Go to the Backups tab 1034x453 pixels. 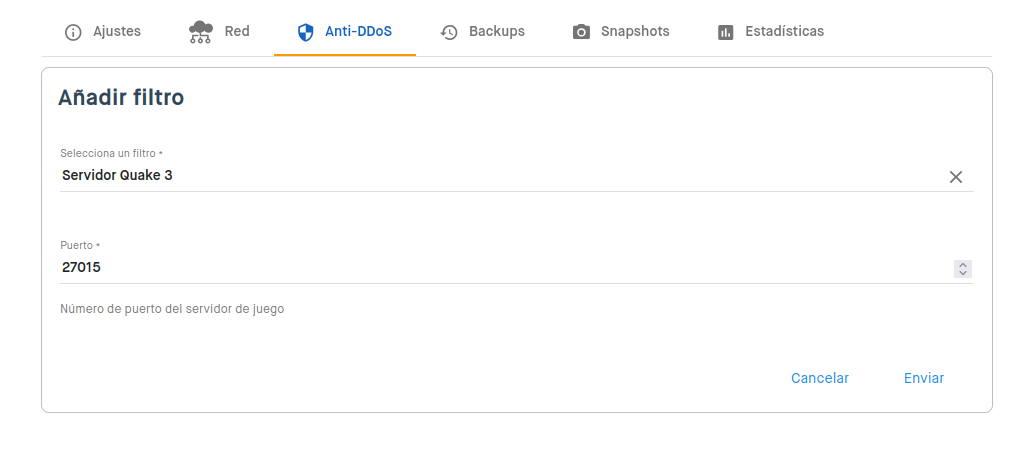point(497,31)
